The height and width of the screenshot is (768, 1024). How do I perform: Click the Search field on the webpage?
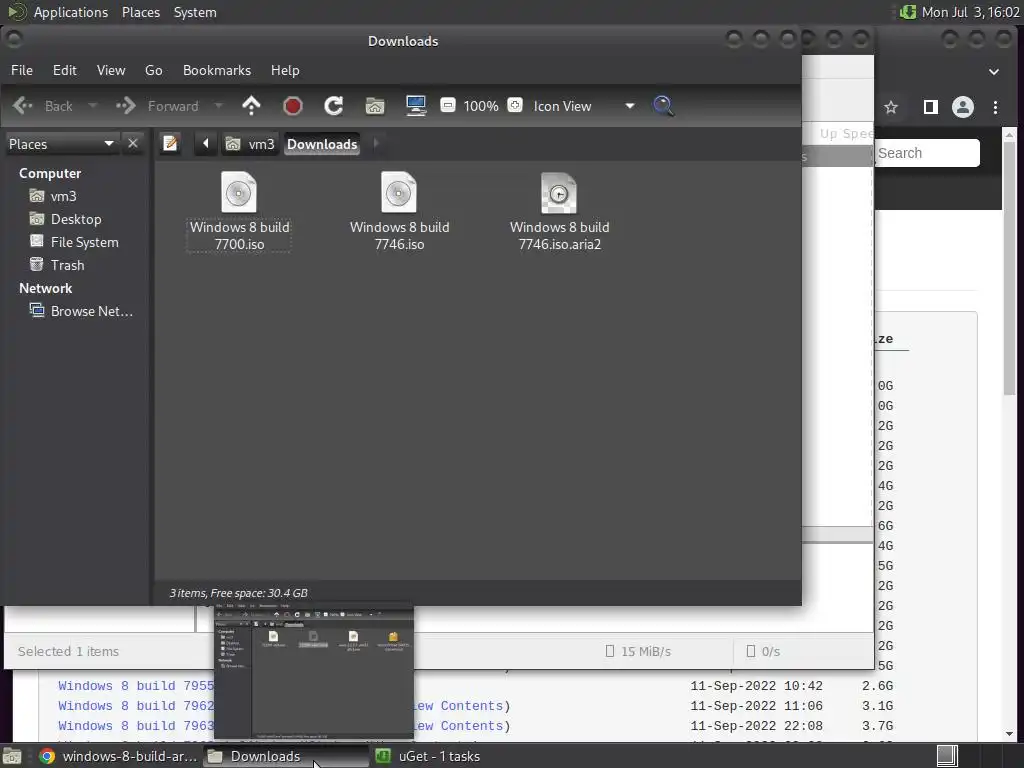(x=926, y=153)
